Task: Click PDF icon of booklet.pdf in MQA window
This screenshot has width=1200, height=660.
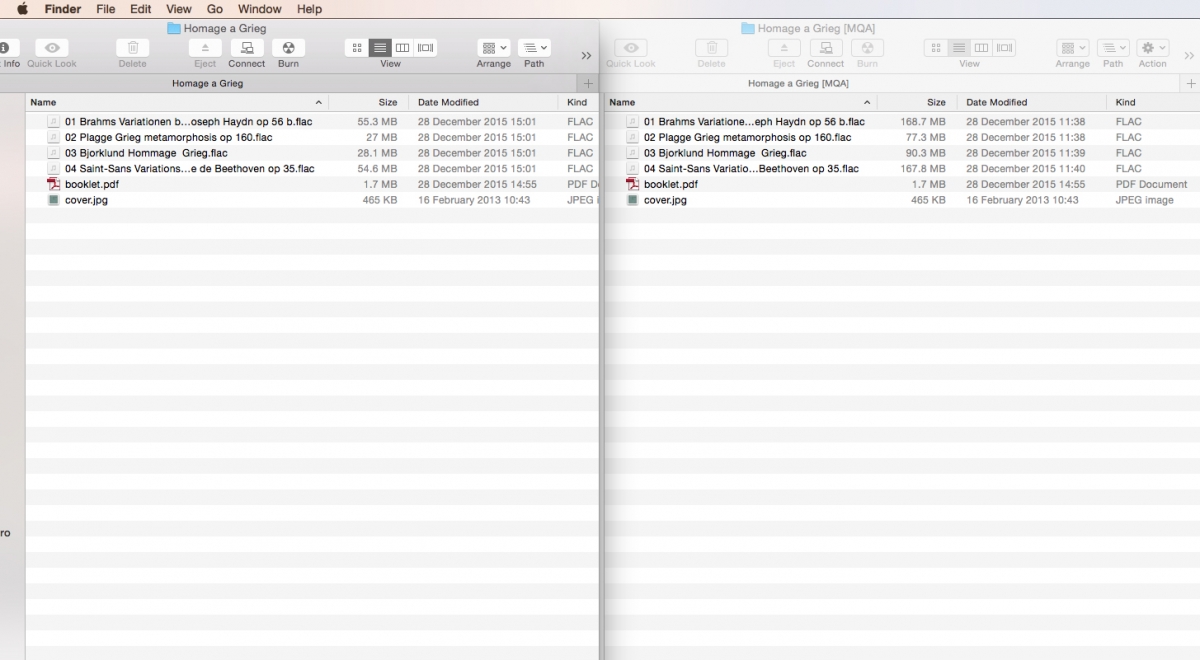Action: click(633, 184)
